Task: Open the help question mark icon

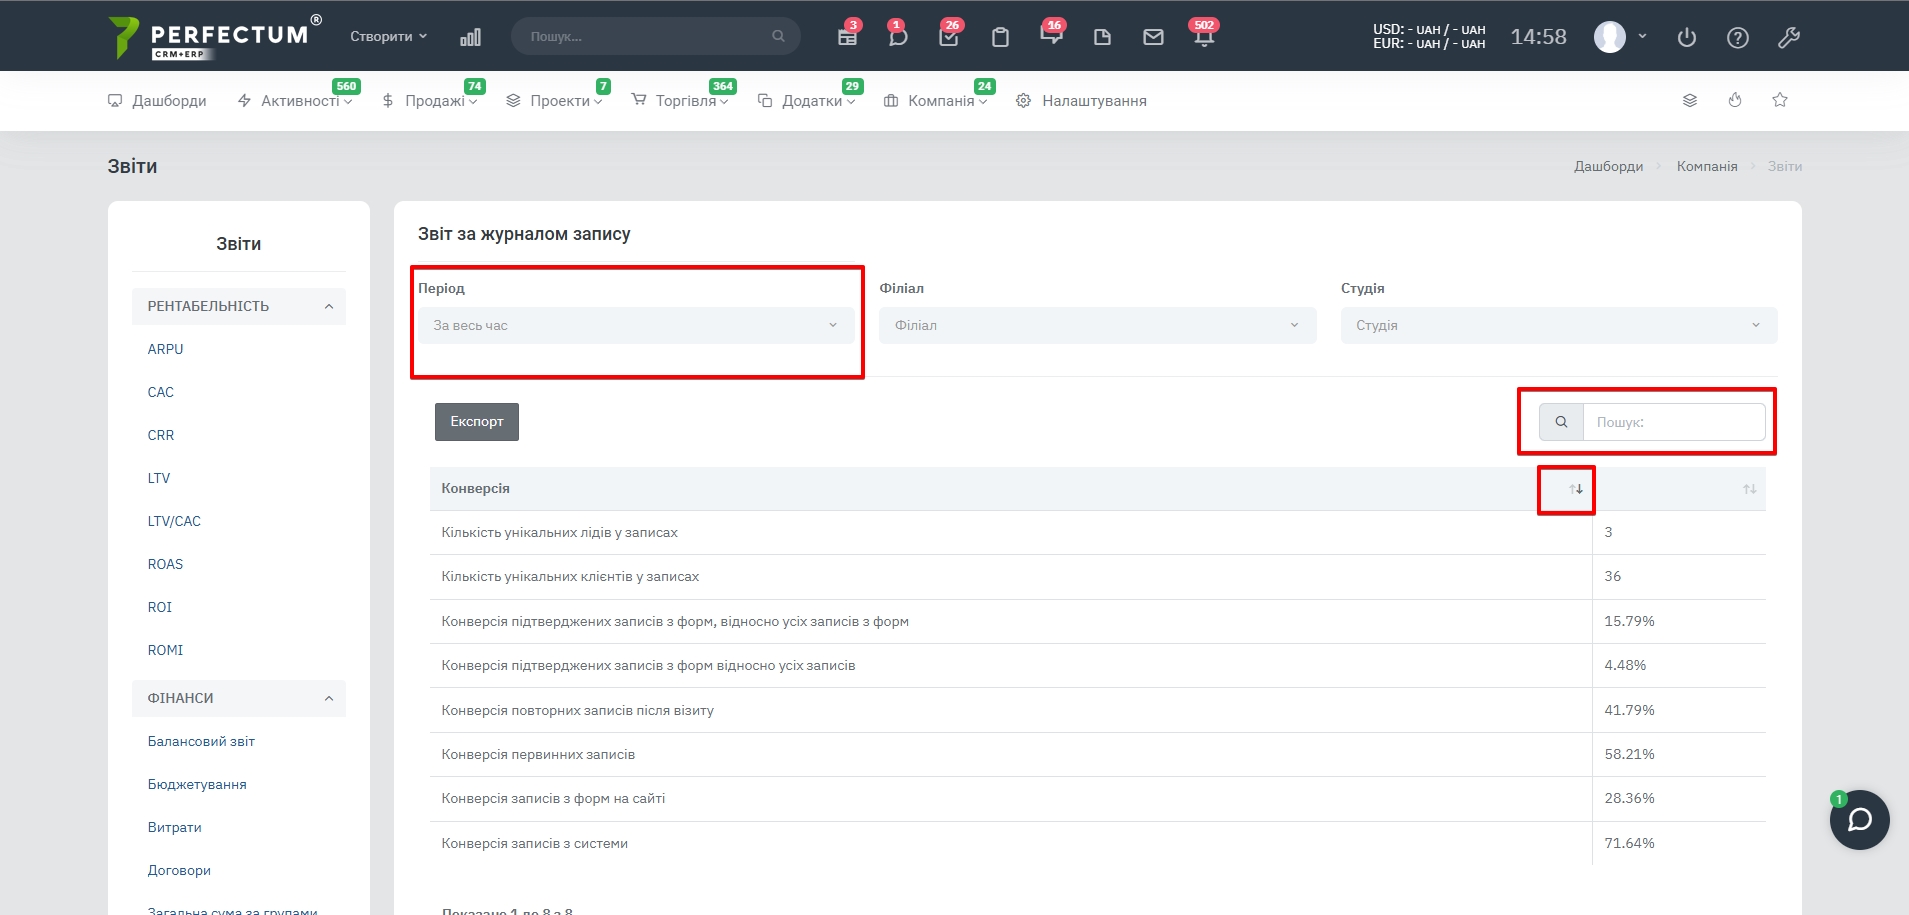Action: point(1738,37)
